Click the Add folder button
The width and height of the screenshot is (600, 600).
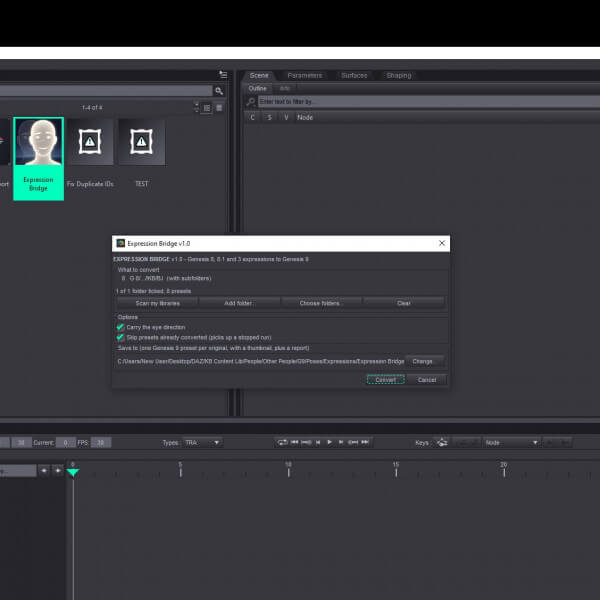(238, 303)
